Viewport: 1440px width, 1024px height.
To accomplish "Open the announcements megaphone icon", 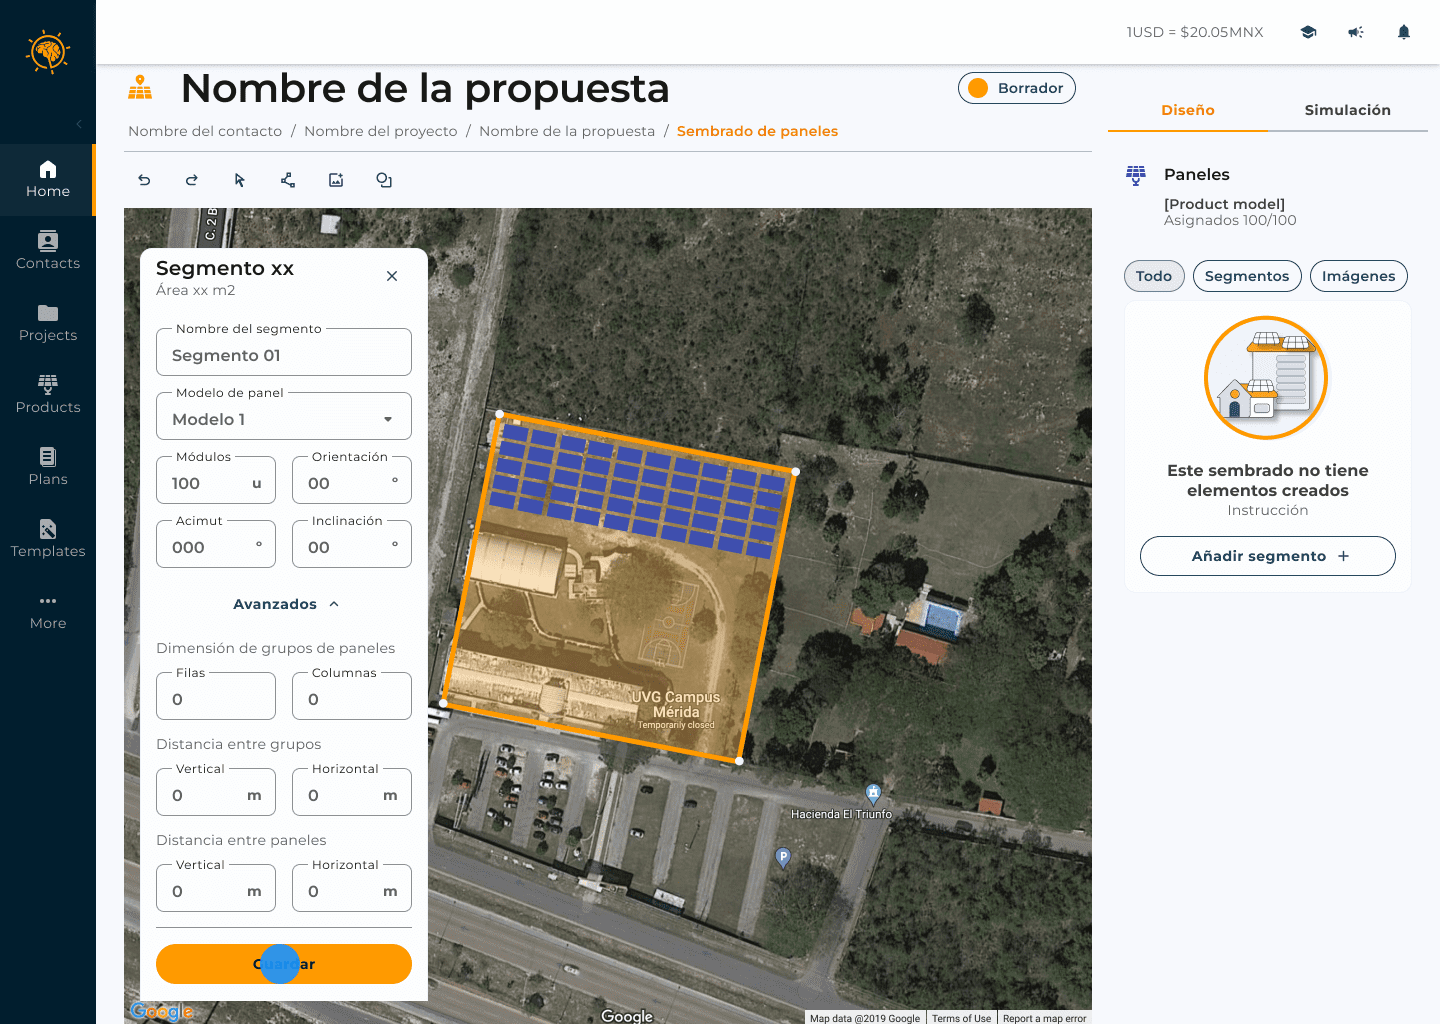I will tap(1356, 32).
